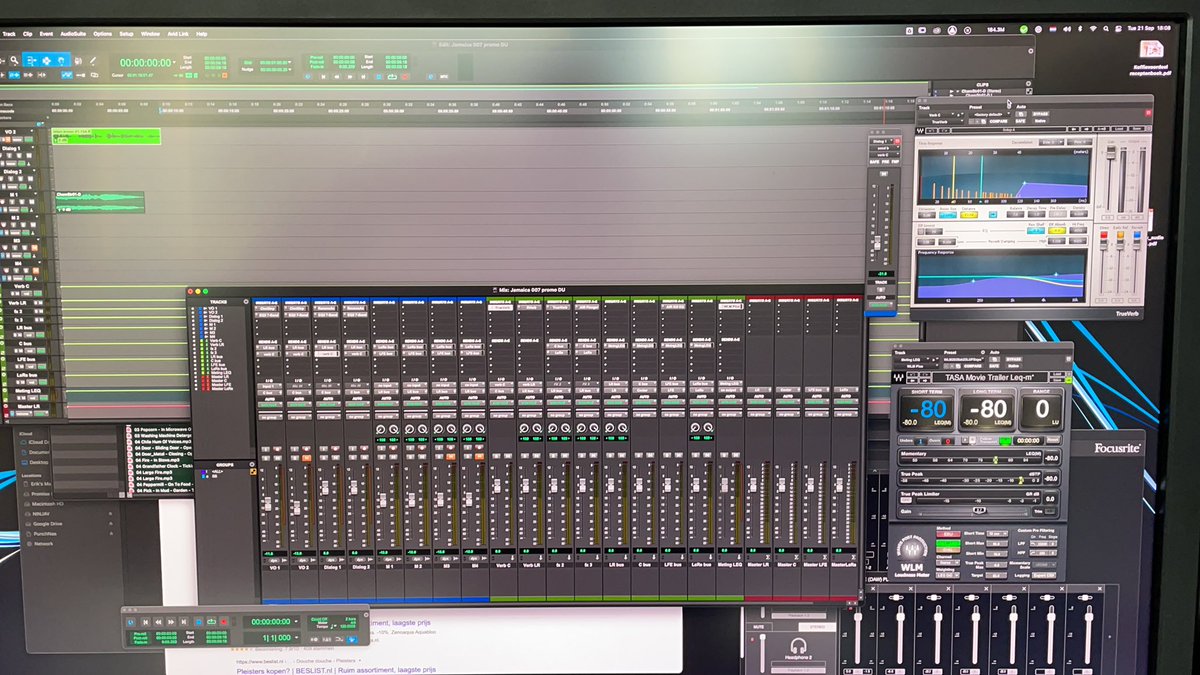The height and width of the screenshot is (675, 1200).
Task: Click the Wi-Fi icon in macOS menu bar
Action: [1093, 28]
